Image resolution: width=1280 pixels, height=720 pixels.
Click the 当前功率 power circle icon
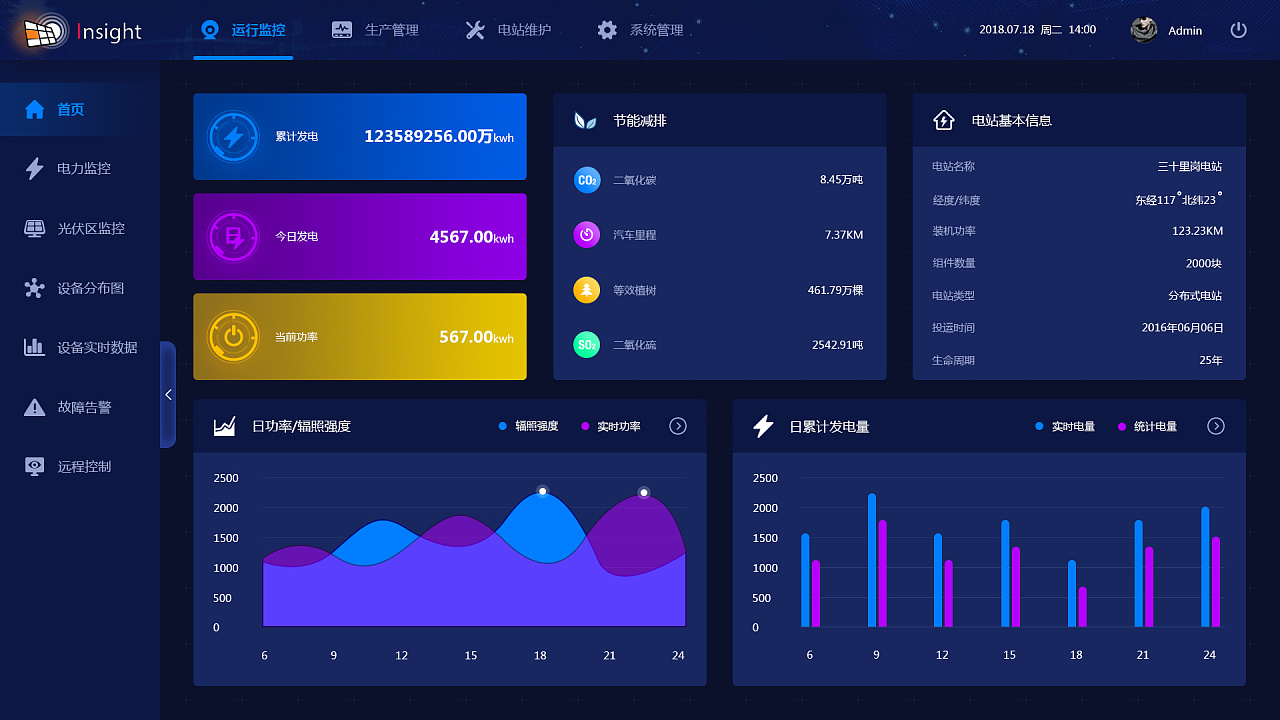233,337
